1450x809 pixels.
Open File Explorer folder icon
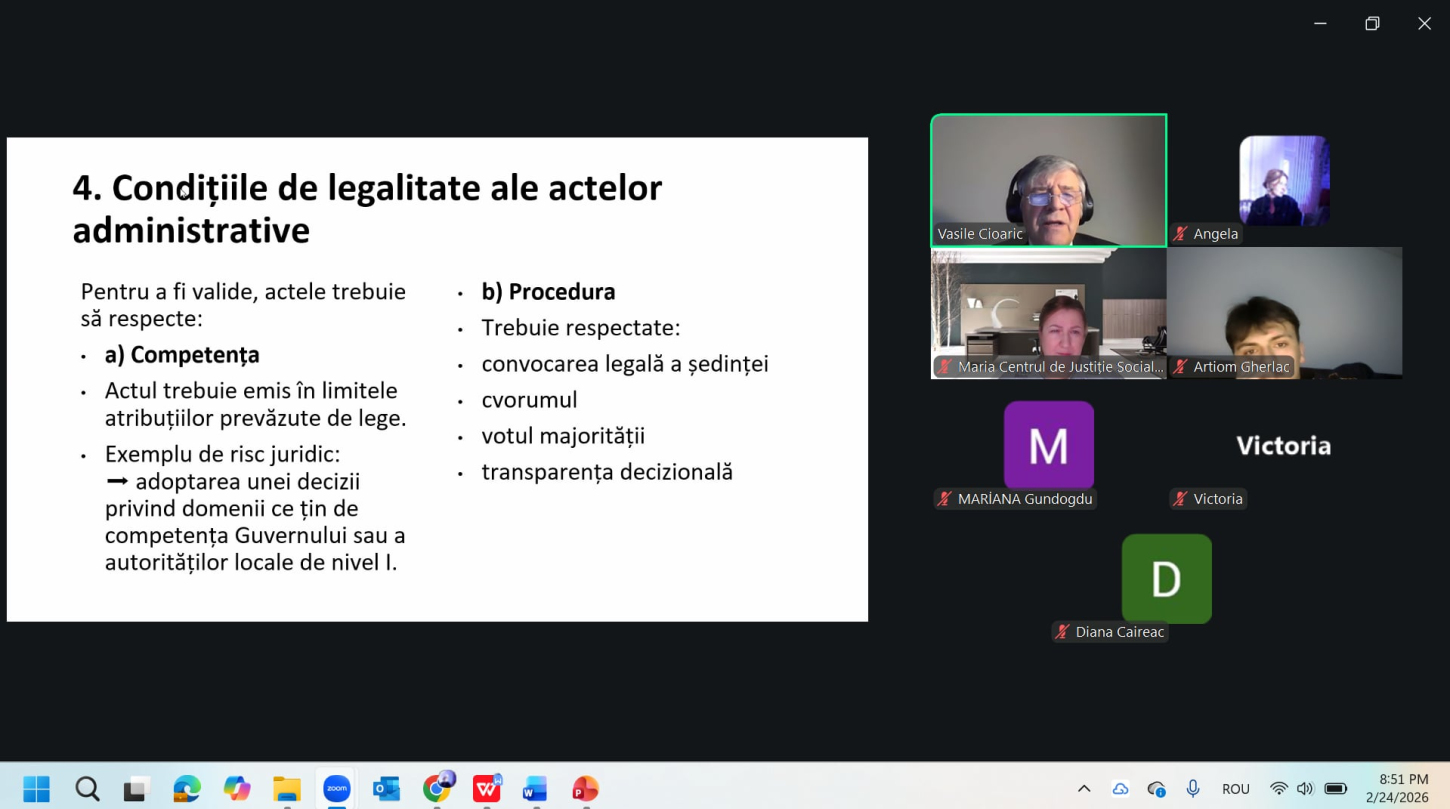click(287, 789)
